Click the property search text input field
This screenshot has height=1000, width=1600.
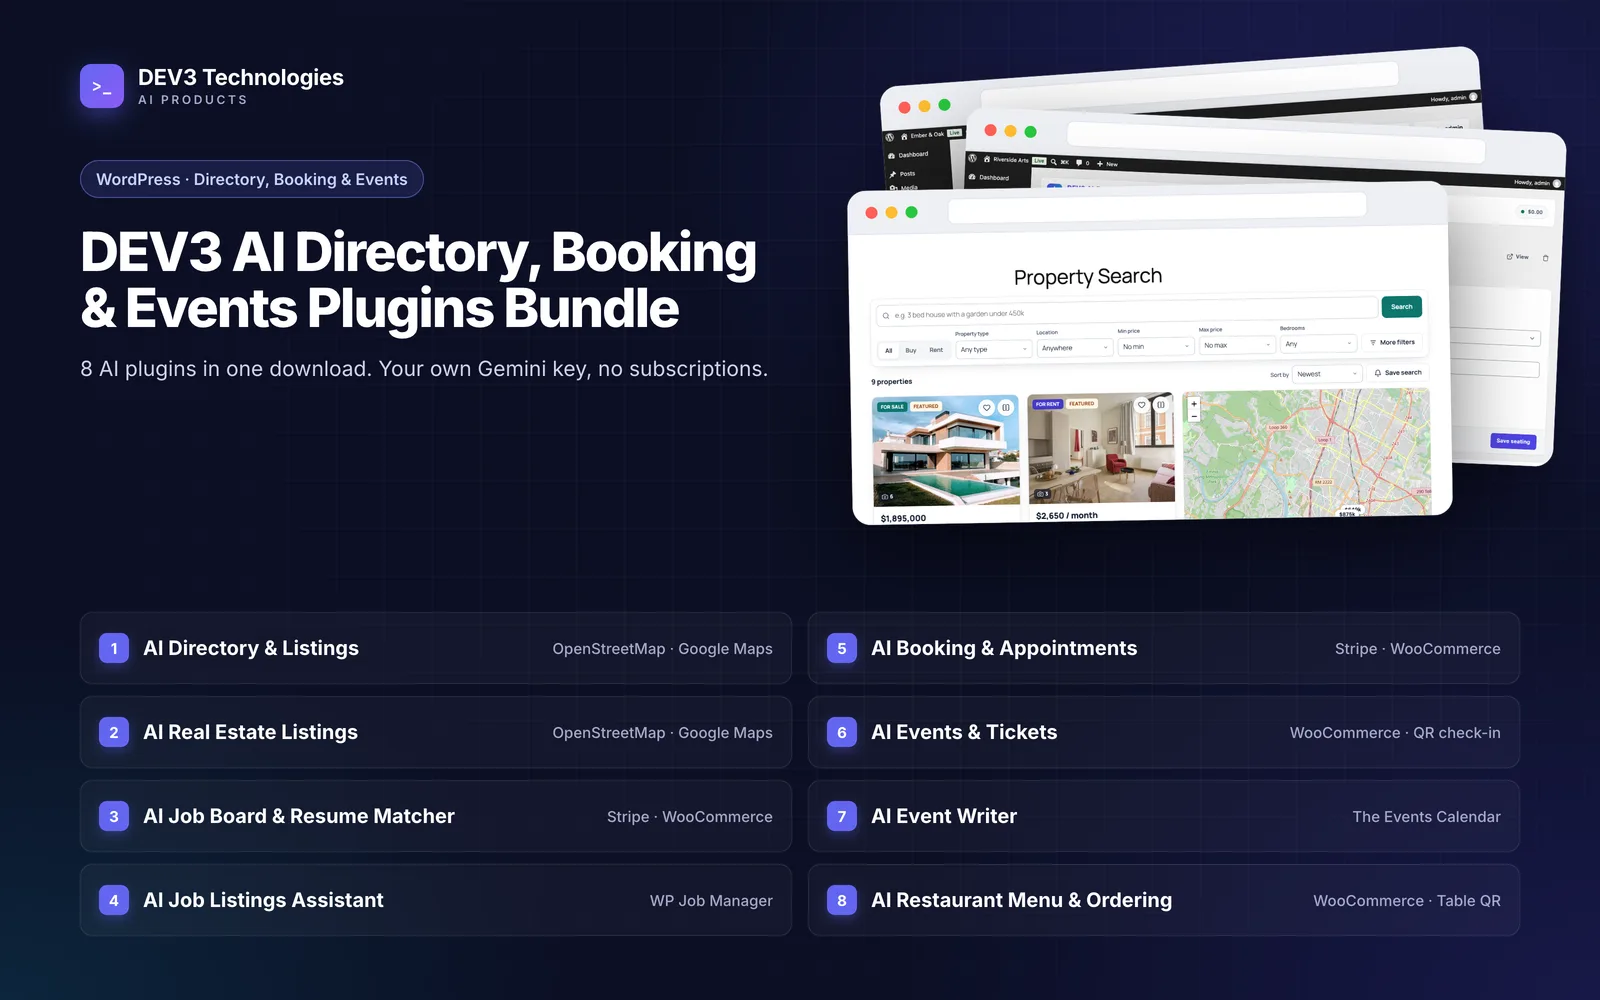point(1127,312)
